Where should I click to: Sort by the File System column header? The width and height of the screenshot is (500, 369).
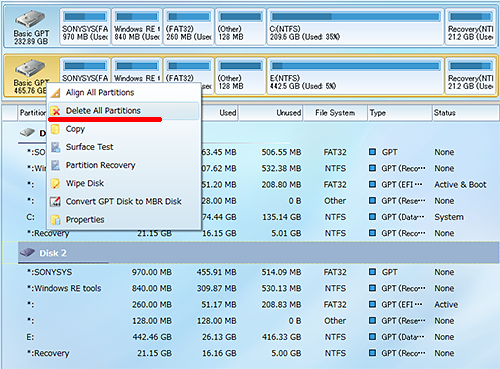pos(335,113)
